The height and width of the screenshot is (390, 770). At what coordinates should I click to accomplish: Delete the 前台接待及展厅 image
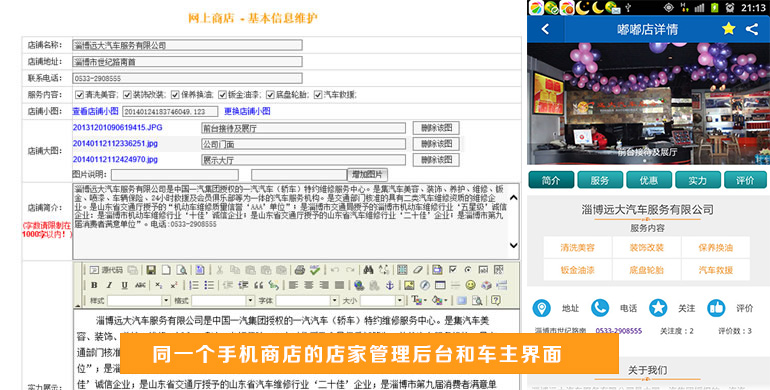436,128
